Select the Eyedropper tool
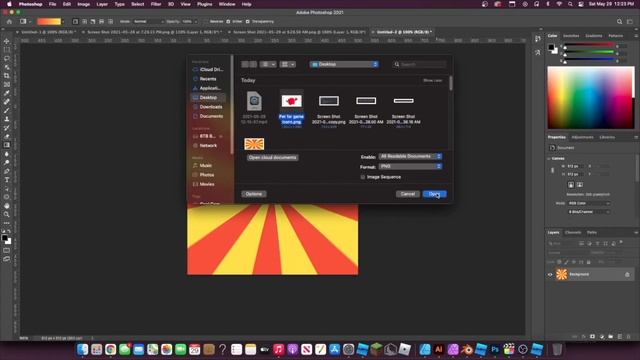This screenshot has width=640, height=360. tap(7, 93)
